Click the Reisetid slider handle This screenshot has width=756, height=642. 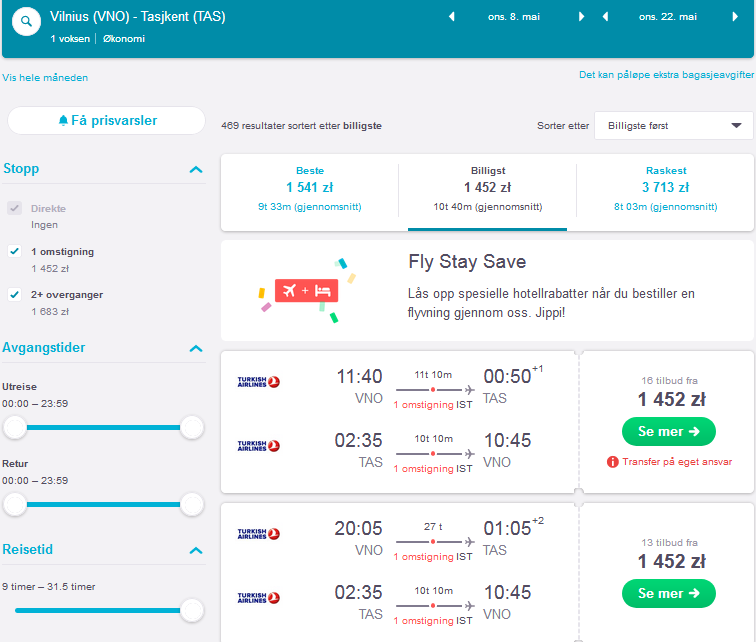192,610
